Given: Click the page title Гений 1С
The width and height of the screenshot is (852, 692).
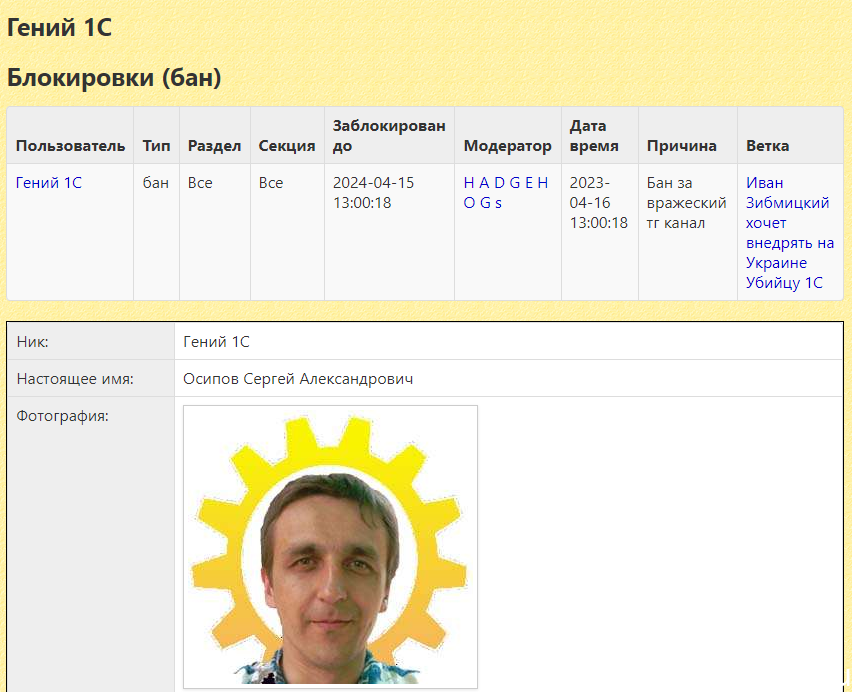Looking at the screenshot, I should click(x=59, y=28).
